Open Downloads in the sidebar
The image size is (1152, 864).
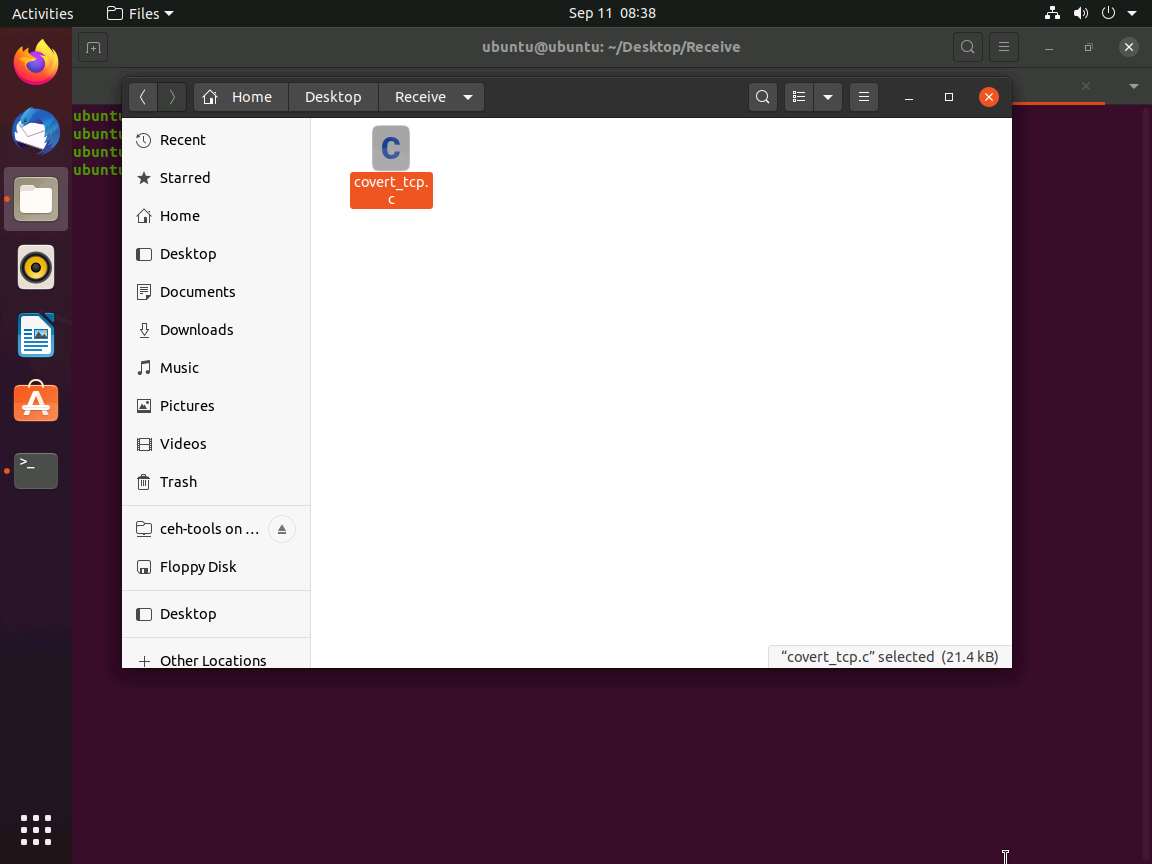216,330
